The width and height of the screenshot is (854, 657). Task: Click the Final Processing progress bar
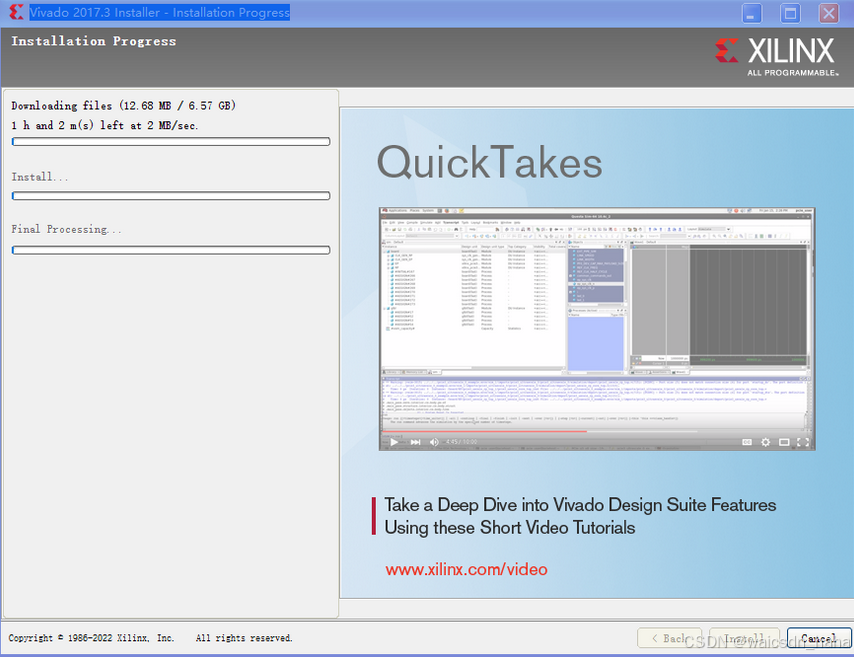[171, 250]
